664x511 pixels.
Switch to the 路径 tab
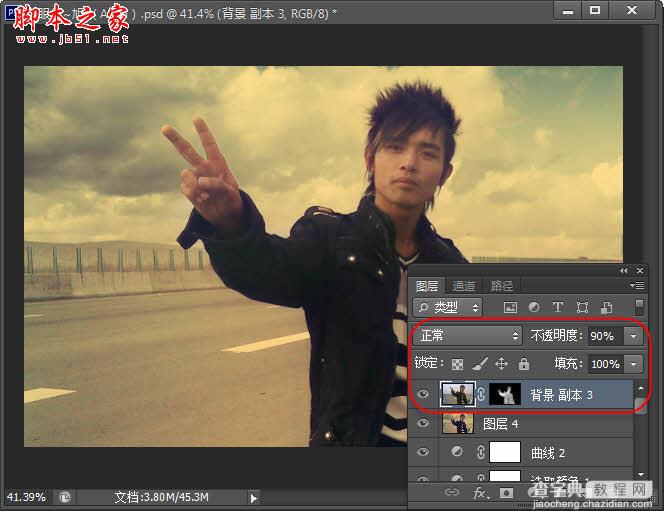[502, 286]
